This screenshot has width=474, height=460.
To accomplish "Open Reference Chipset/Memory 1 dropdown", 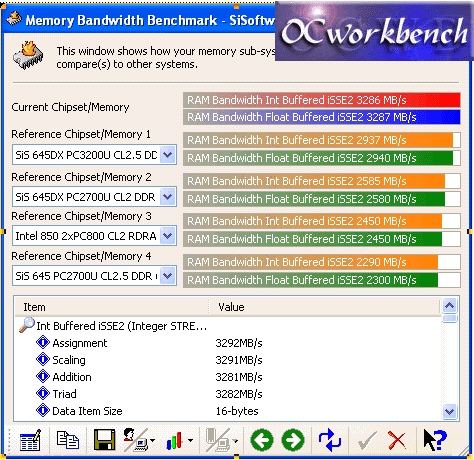I will pyautogui.click(x=167, y=155).
